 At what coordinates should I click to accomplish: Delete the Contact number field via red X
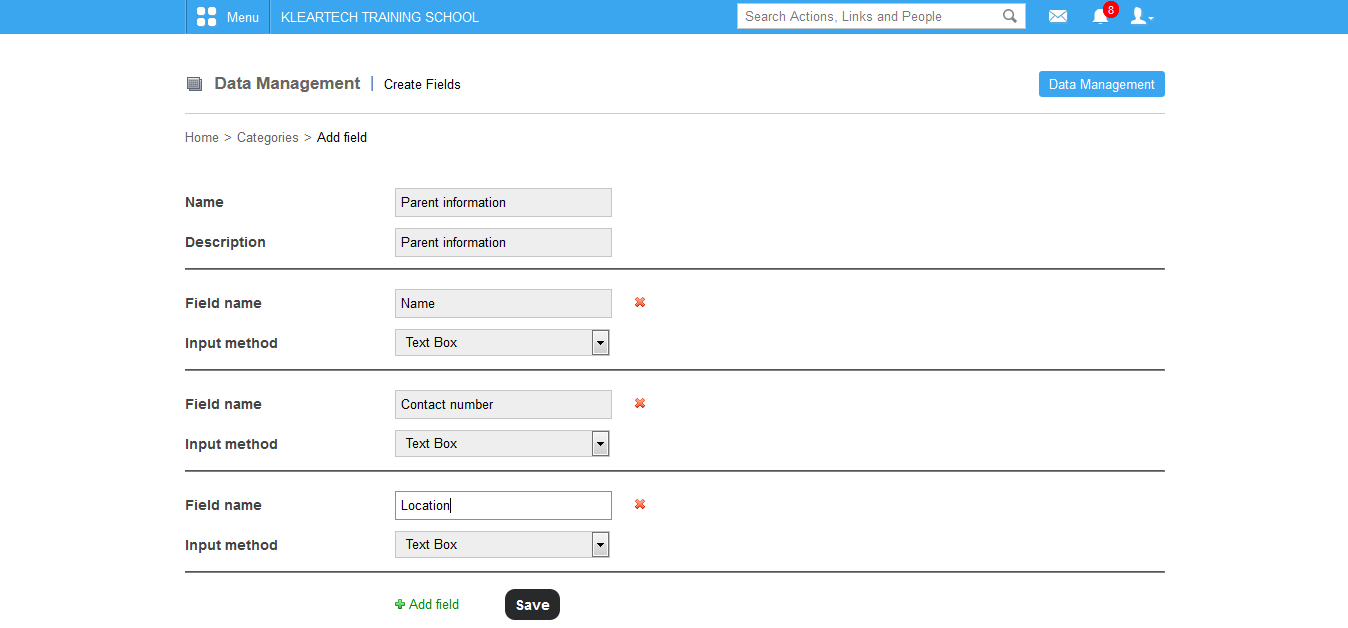(640, 403)
